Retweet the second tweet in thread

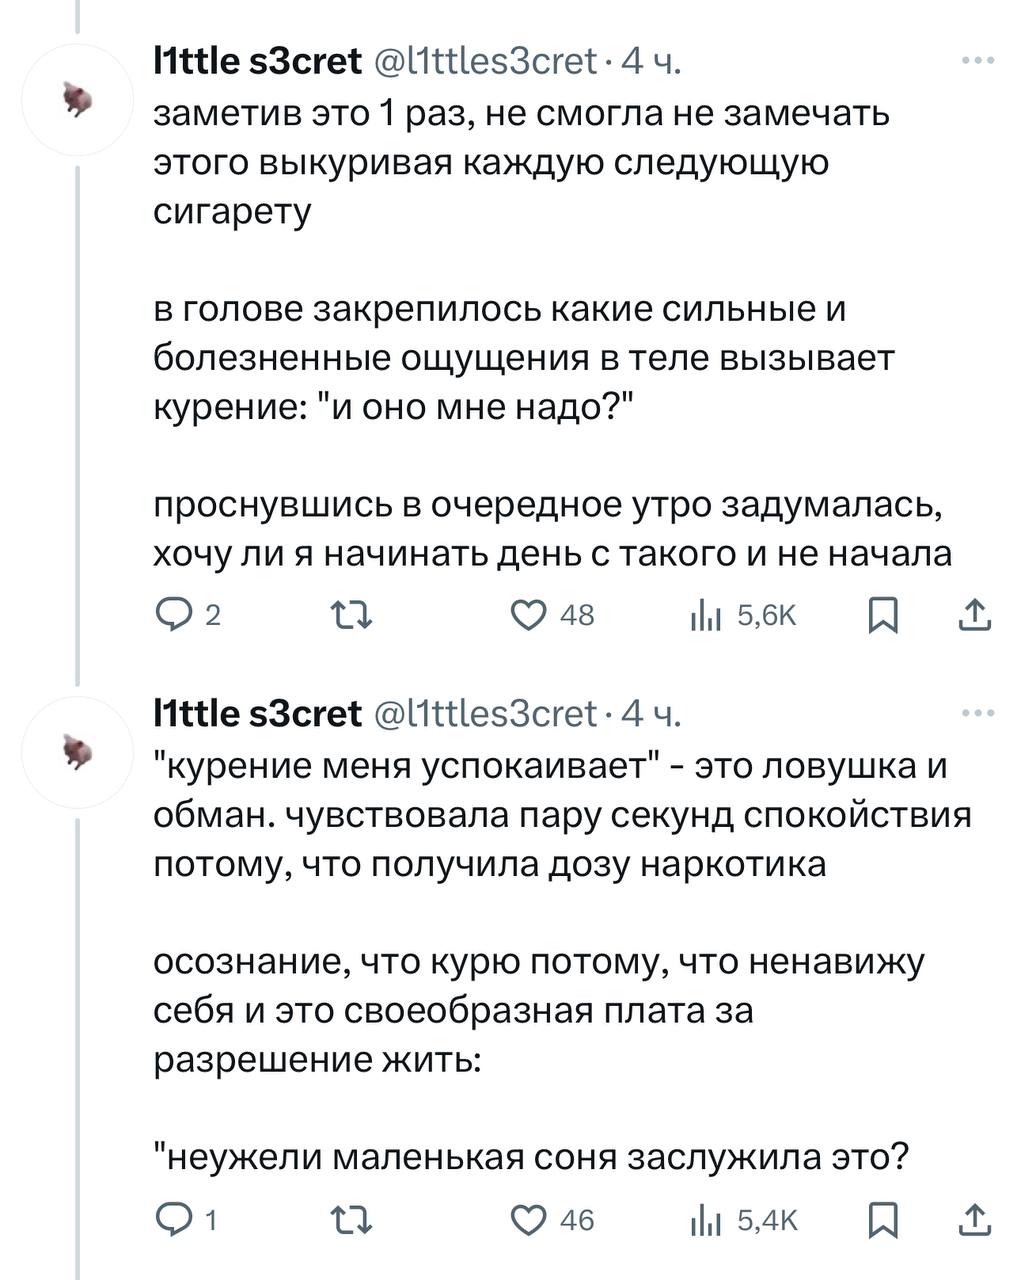349,1219
